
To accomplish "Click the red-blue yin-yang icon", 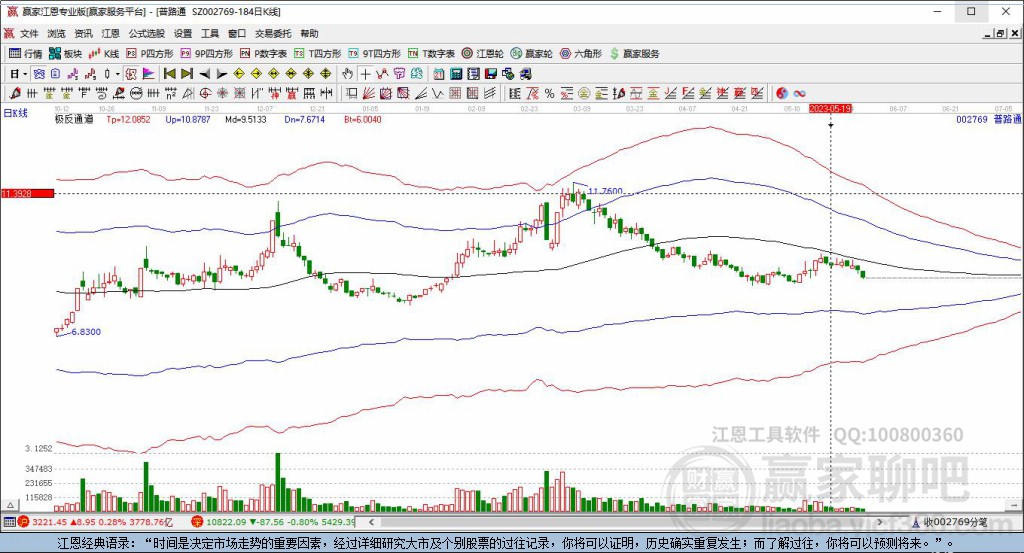I will tap(782, 93).
